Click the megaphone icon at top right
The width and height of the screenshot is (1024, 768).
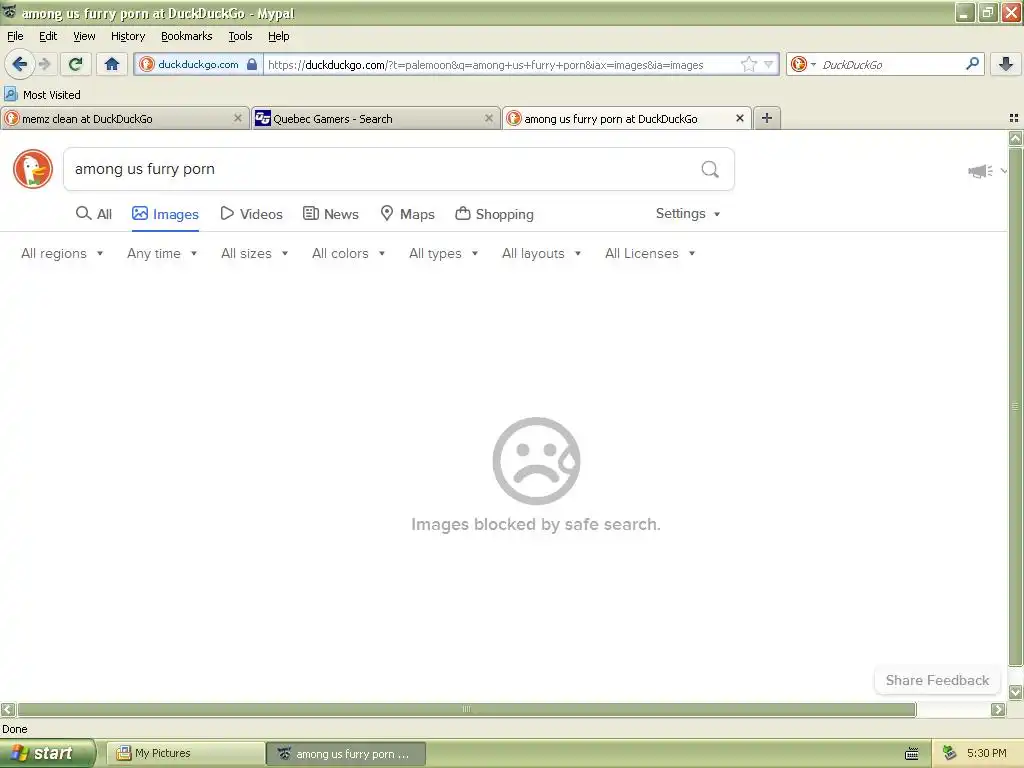980,171
